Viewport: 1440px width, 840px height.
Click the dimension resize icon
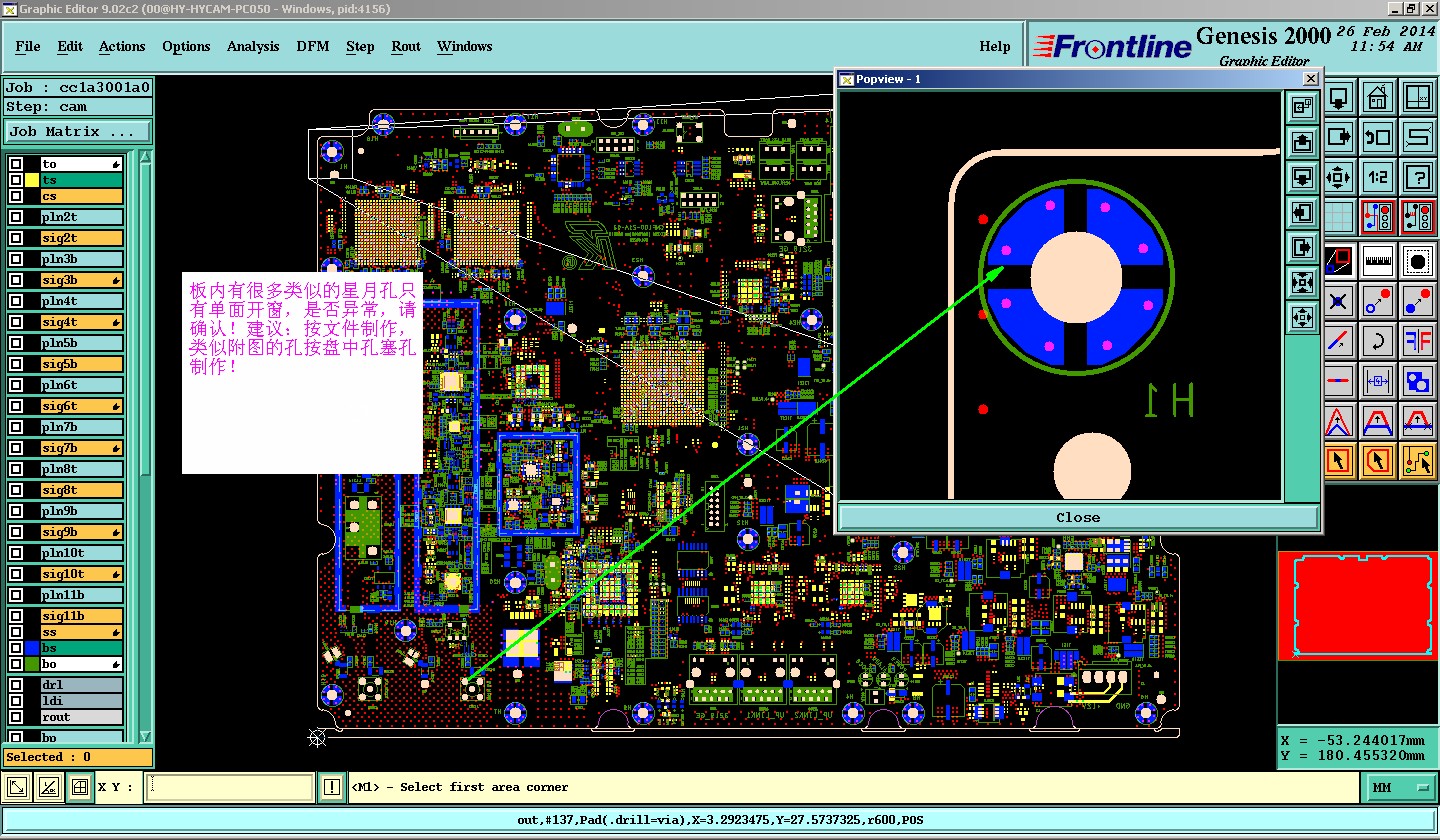(1378, 381)
